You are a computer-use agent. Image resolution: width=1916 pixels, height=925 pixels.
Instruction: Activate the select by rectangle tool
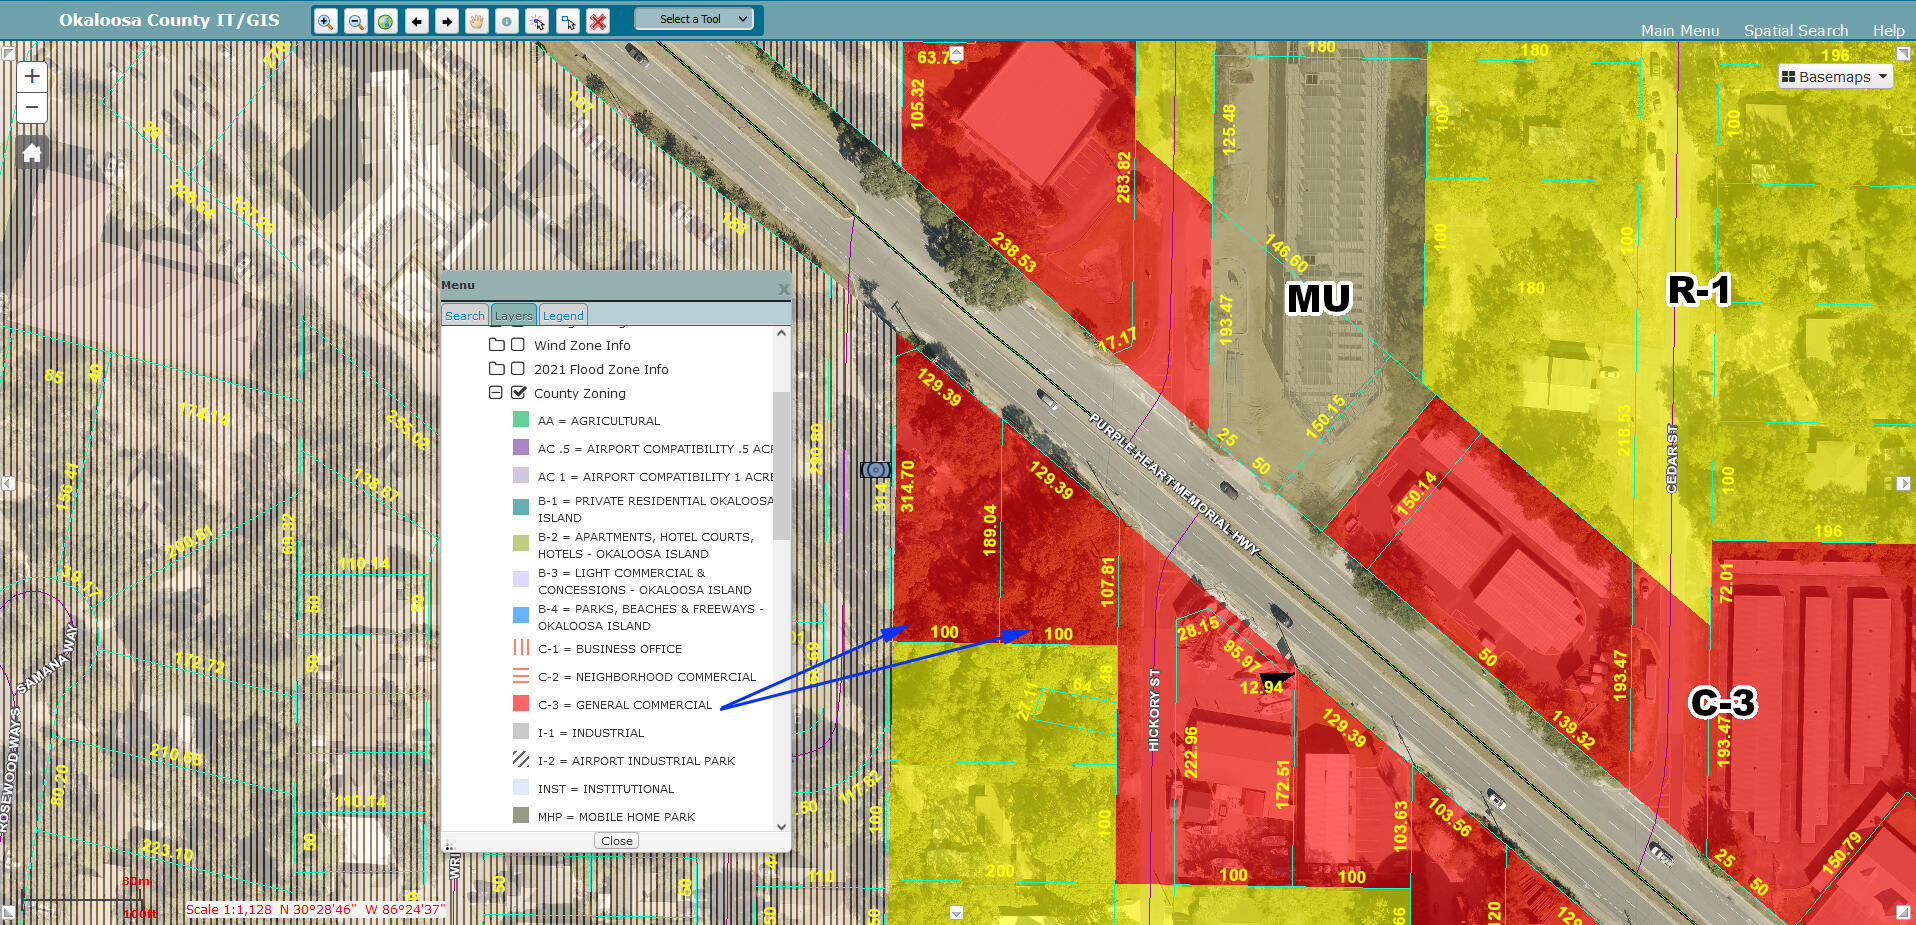(568, 21)
